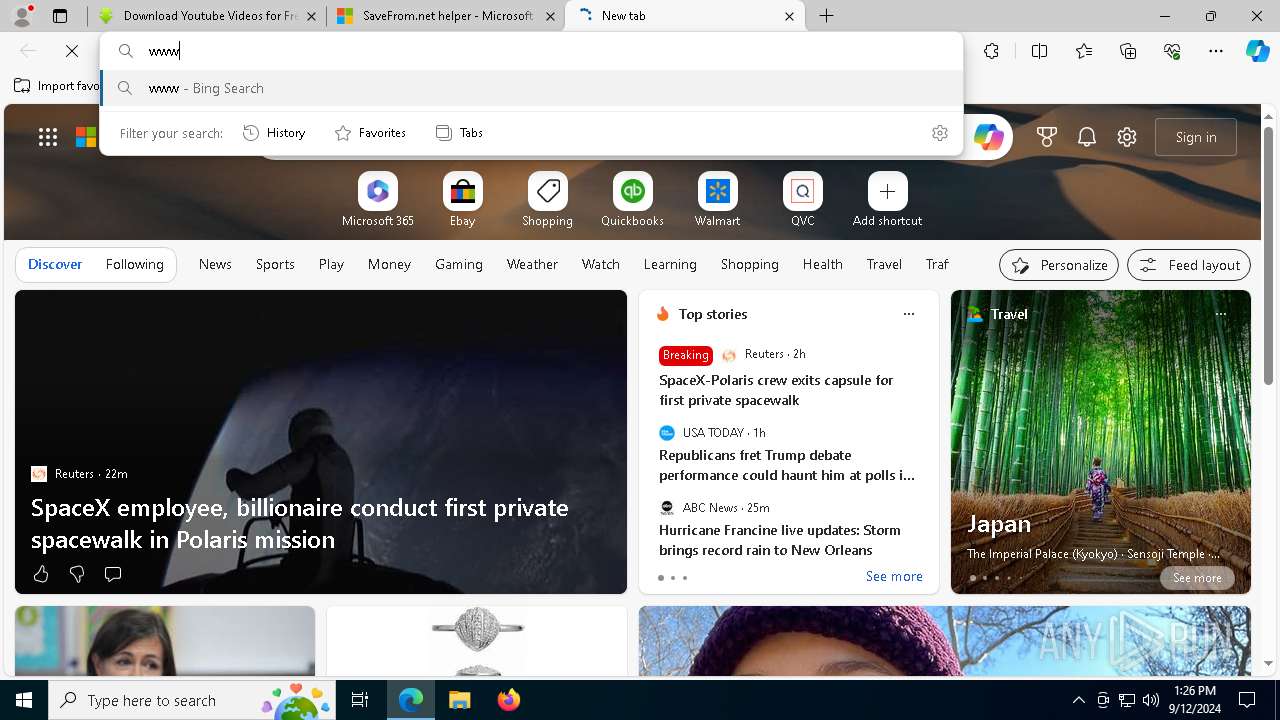Stop loading the page
This screenshot has height=720, width=1280.
pyautogui.click(x=72, y=51)
